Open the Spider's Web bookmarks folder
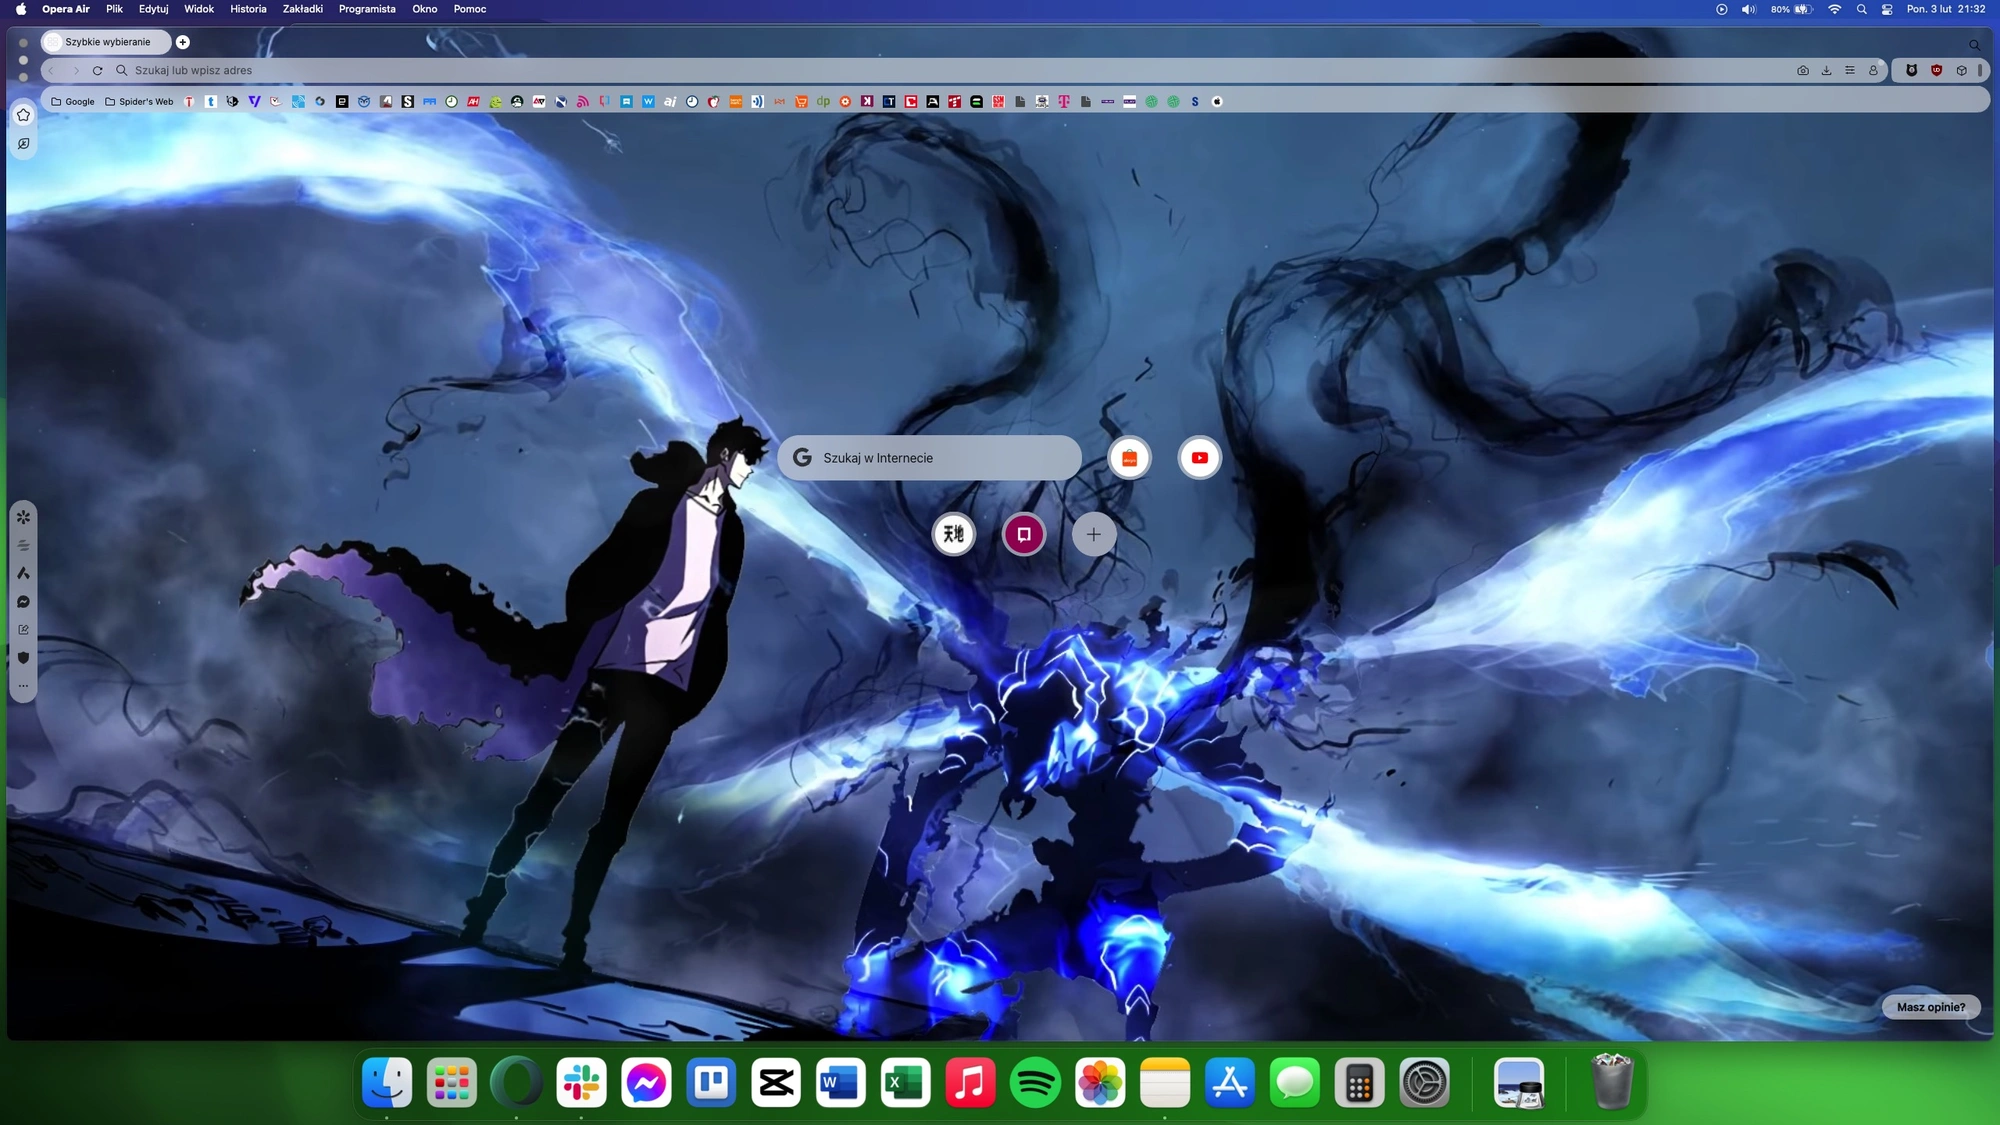 click(x=139, y=102)
